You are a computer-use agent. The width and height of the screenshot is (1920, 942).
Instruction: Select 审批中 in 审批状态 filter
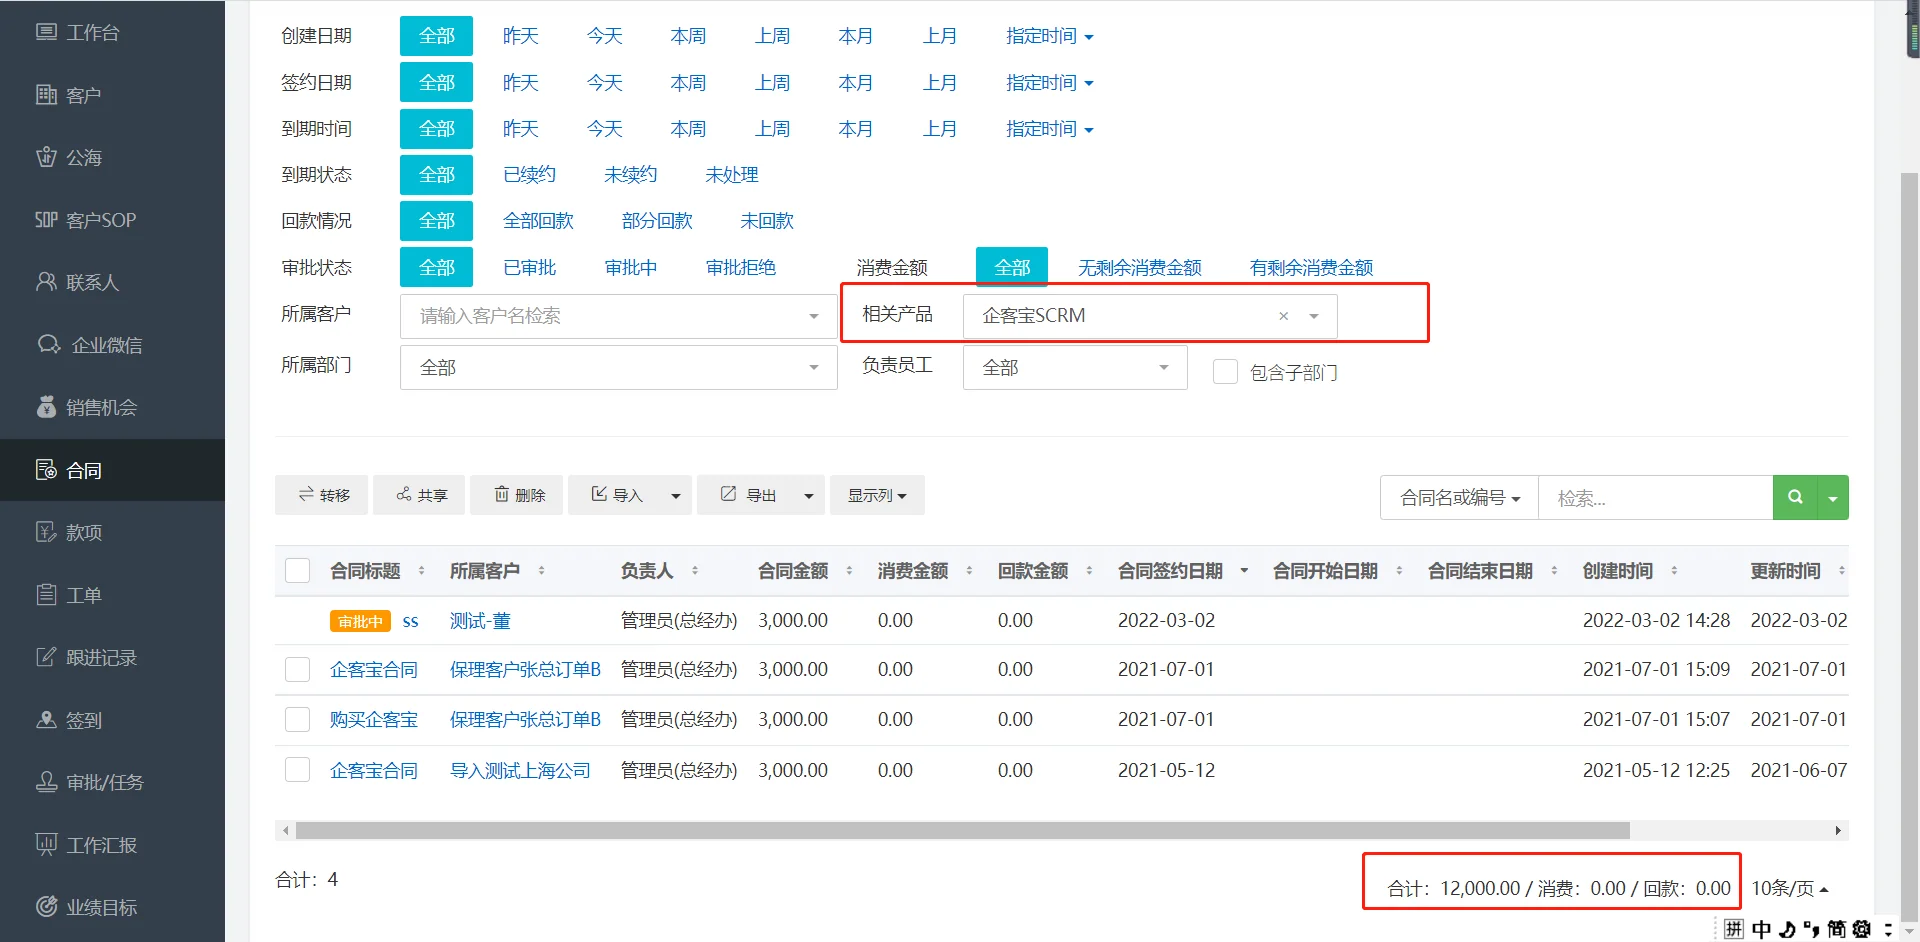click(x=631, y=268)
